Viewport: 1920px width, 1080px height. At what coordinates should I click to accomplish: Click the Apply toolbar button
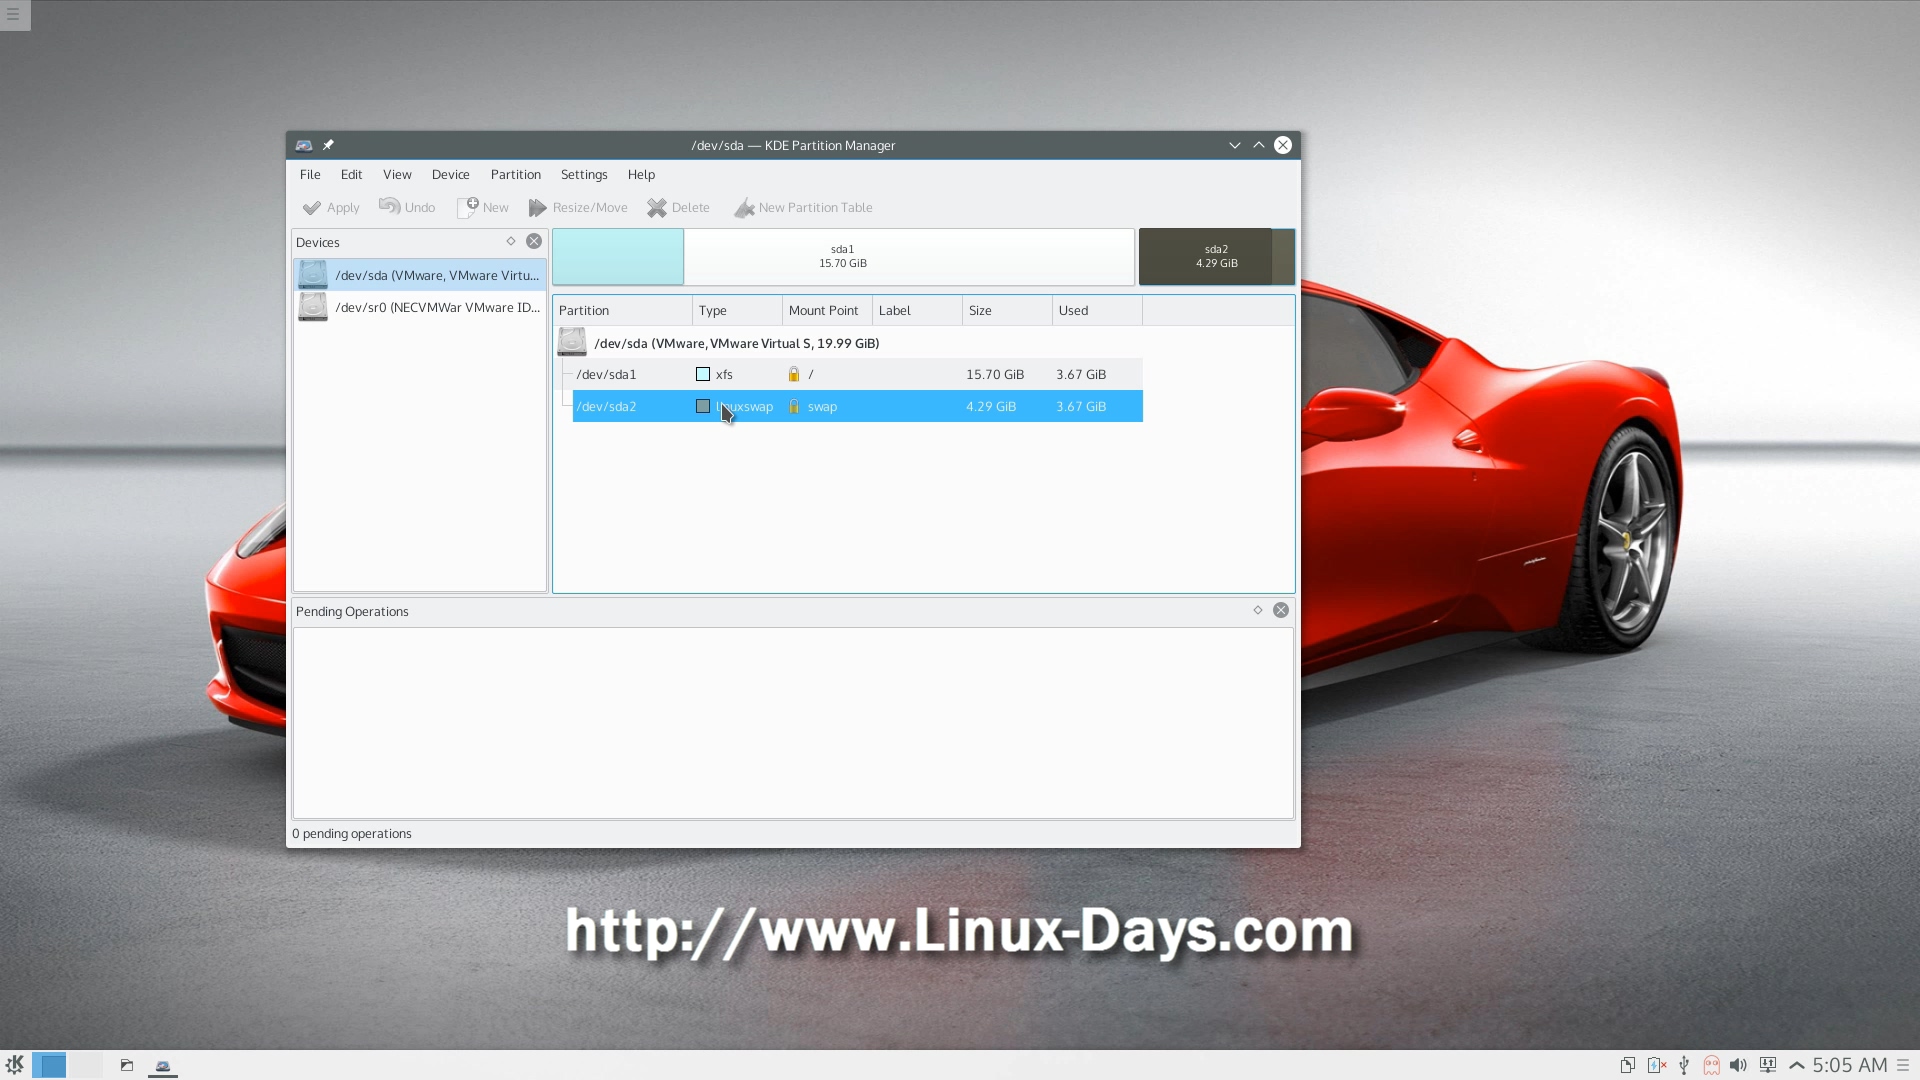click(331, 208)
